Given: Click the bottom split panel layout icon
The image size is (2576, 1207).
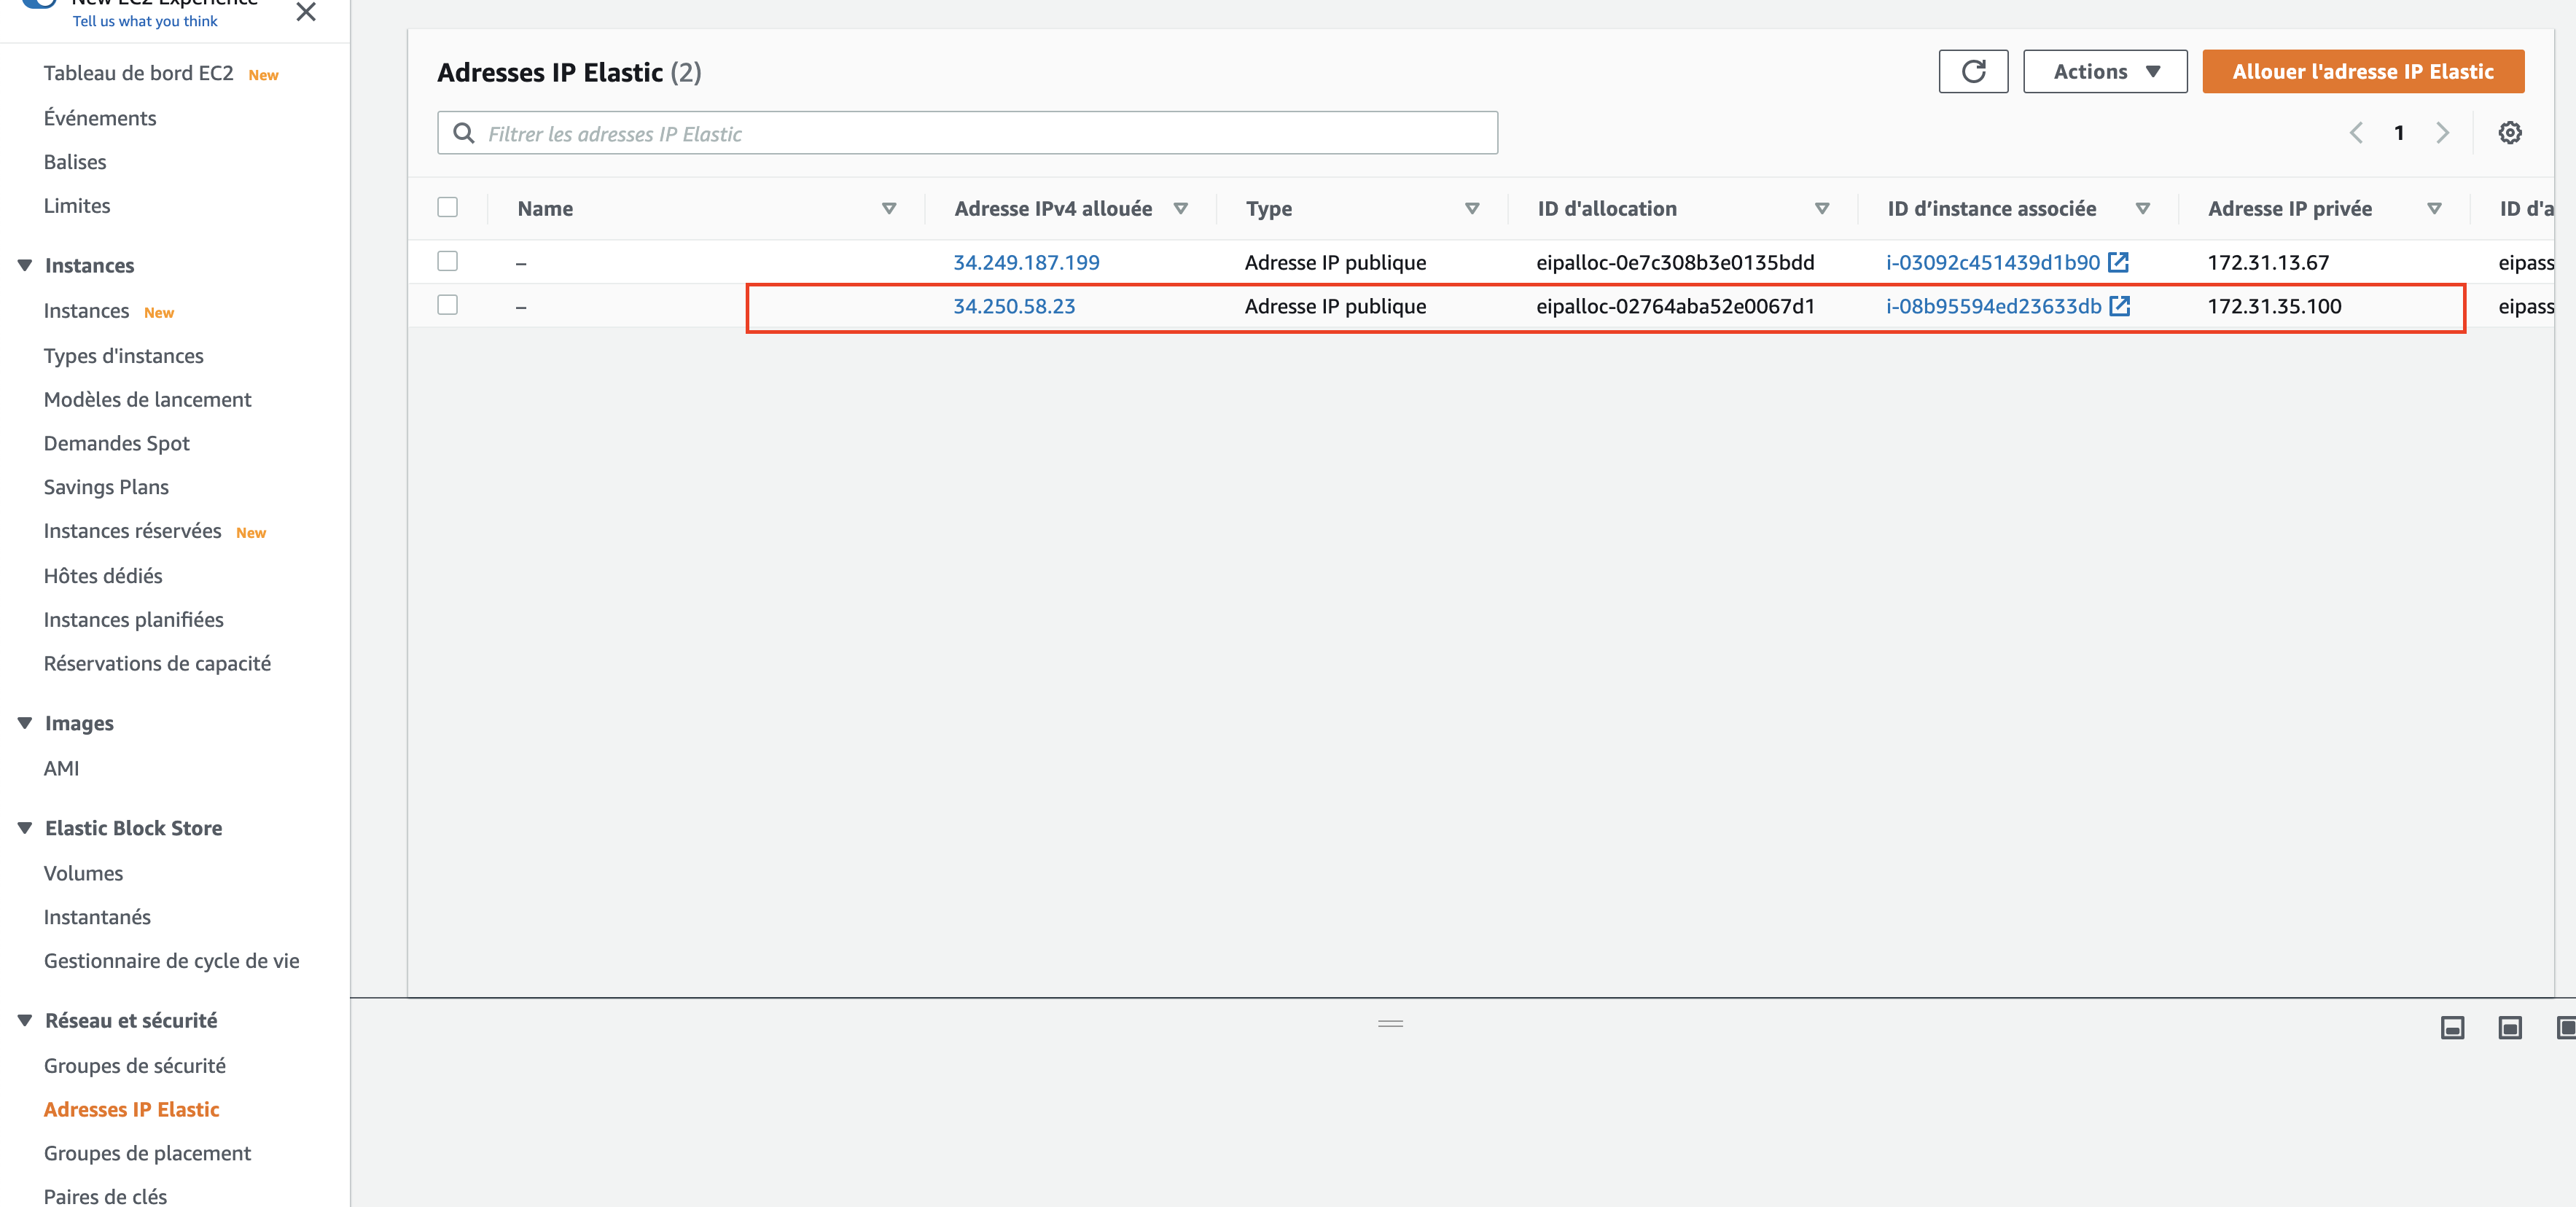Looking at the screenshot, I should pos(2452,1027).
